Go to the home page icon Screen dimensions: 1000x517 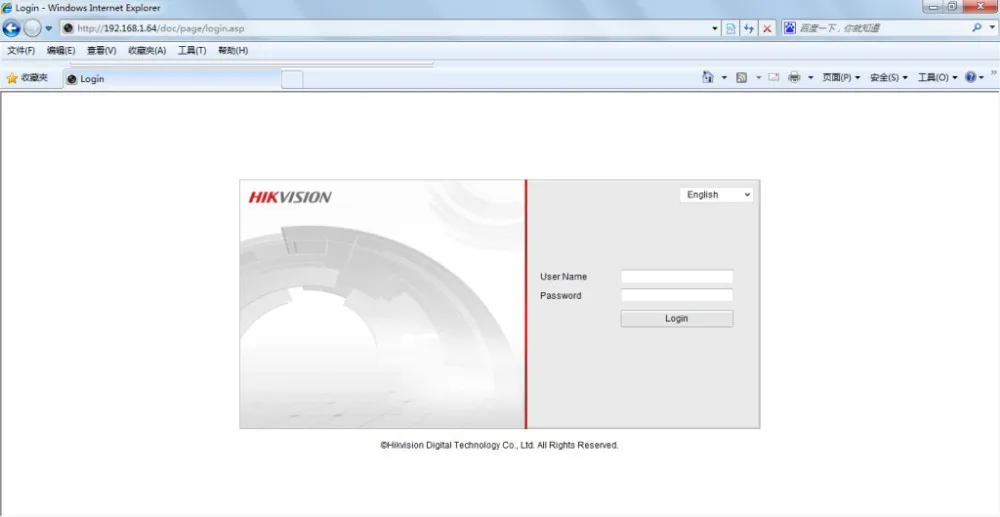point(708,77)
